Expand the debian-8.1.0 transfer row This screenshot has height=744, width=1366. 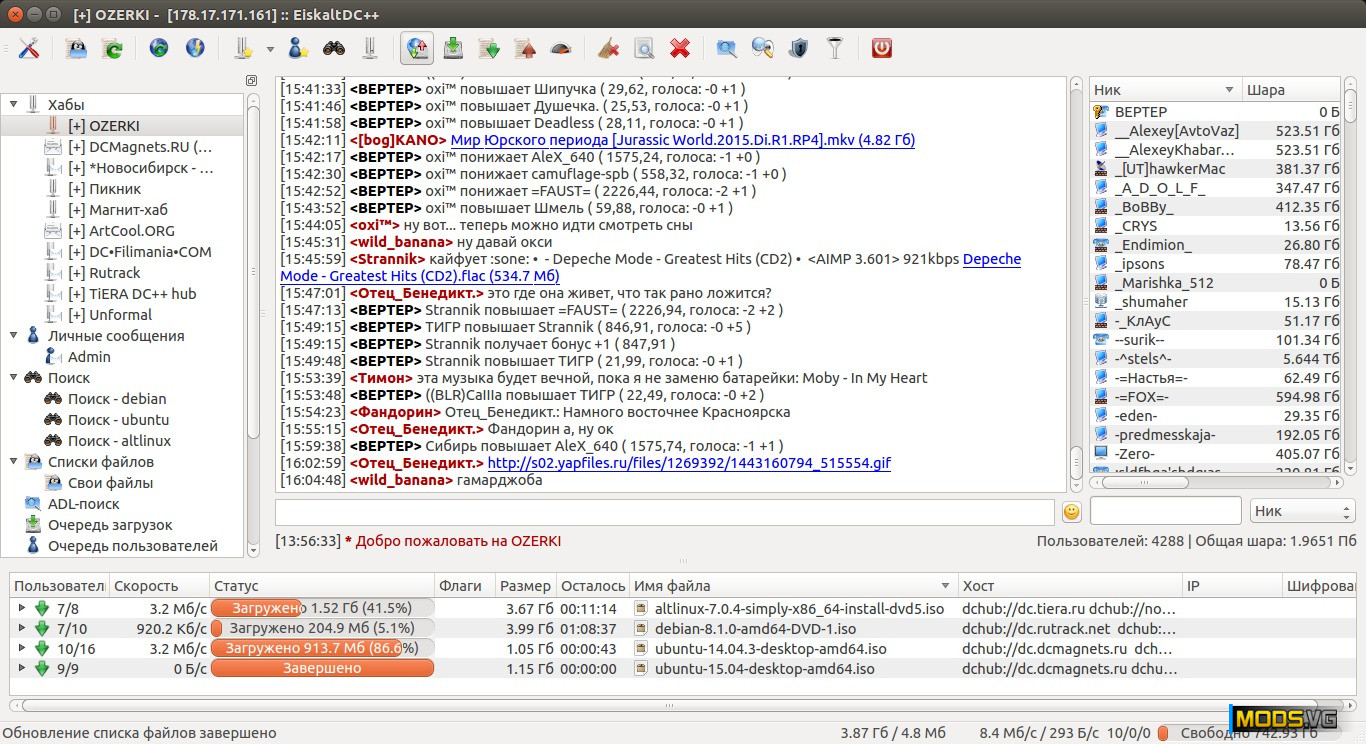(22, 629)
